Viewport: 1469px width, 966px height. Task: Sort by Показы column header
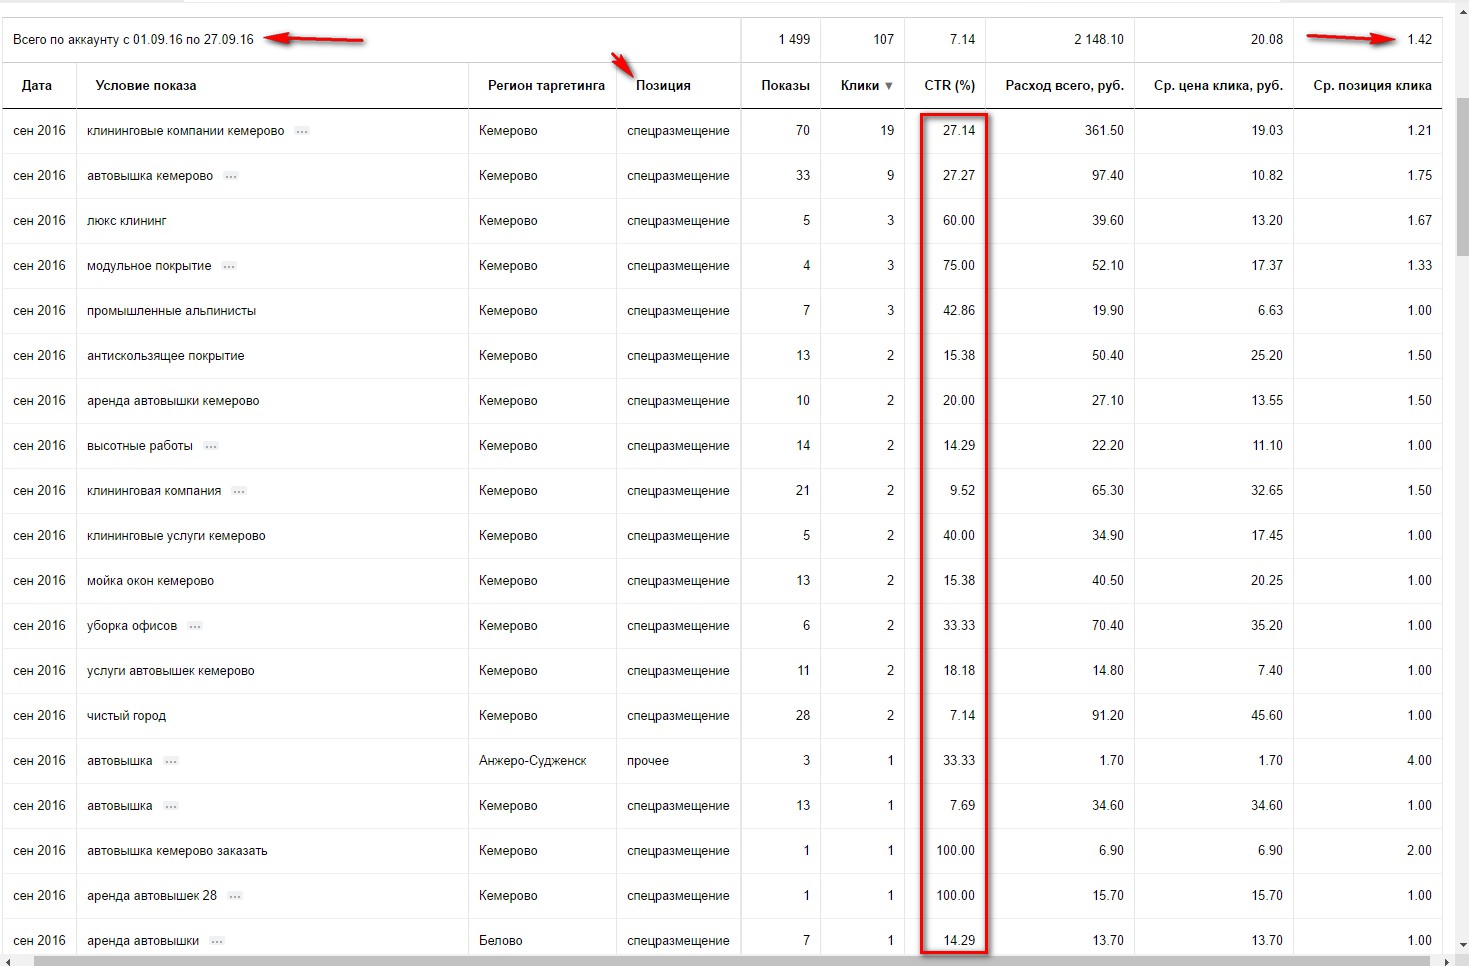tap(785, 85)
